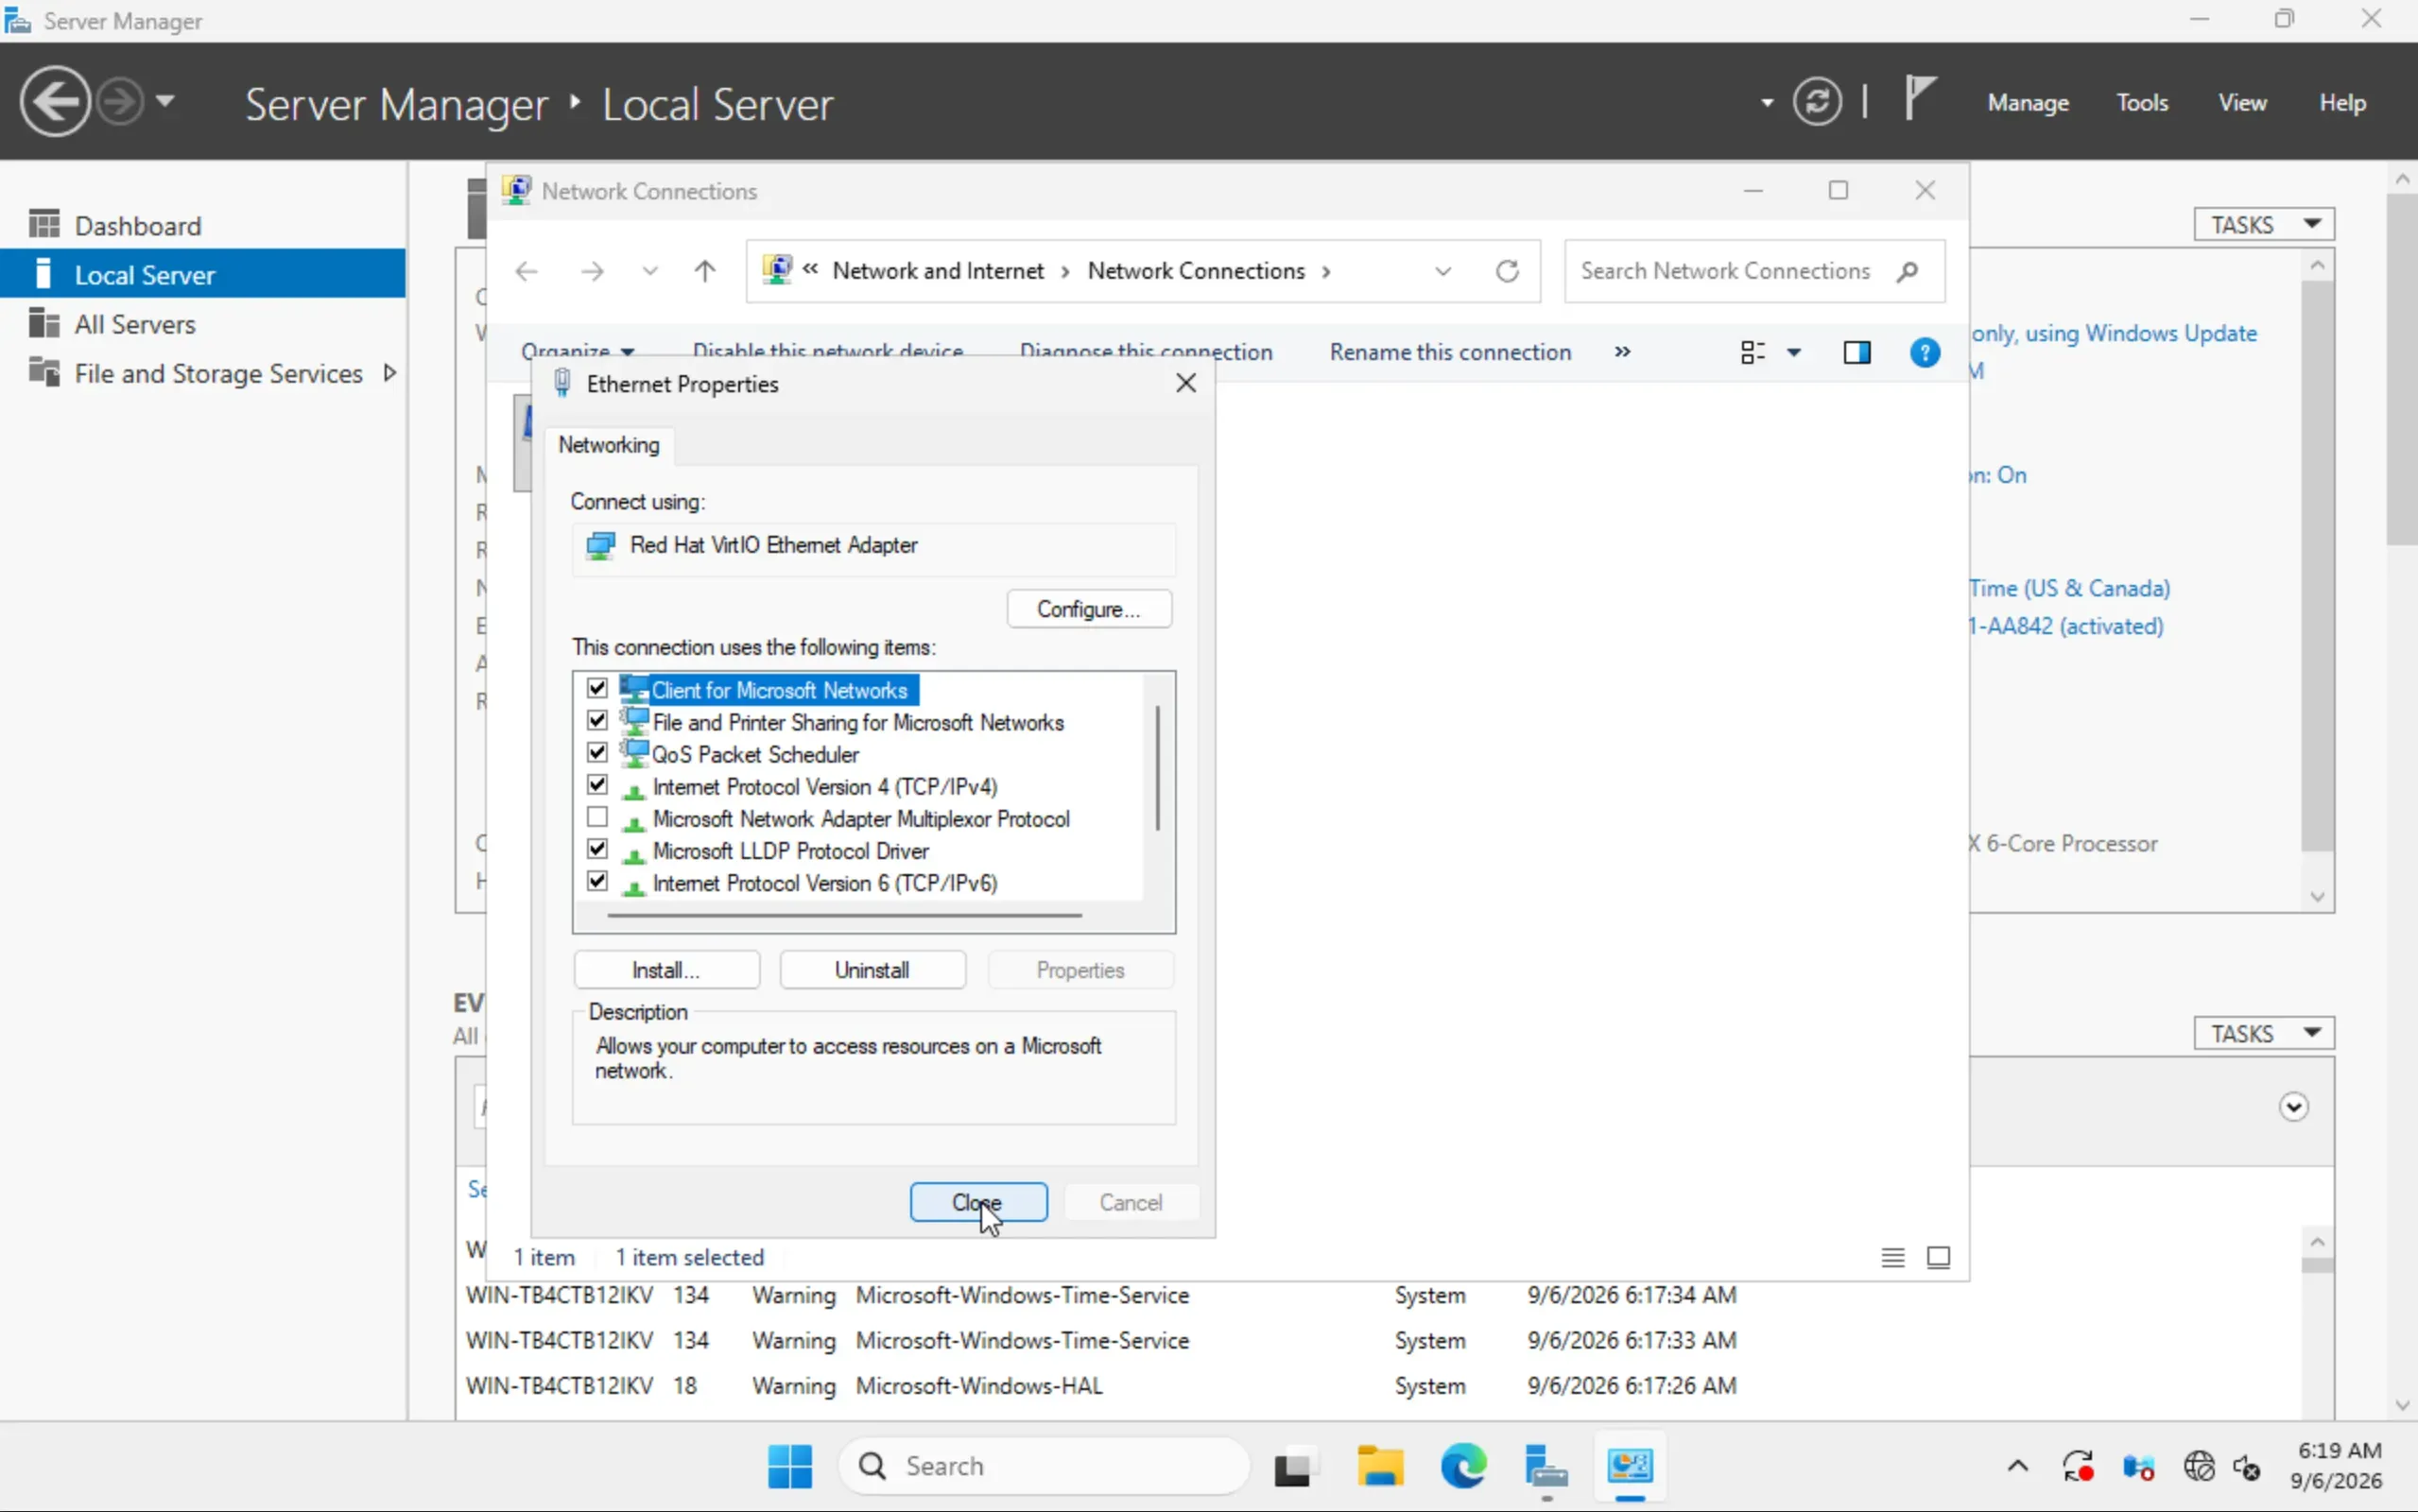This screenshot has height=1512, width=2418.
Task: Click Rename this connection in toolbar
Action: 1450,352
